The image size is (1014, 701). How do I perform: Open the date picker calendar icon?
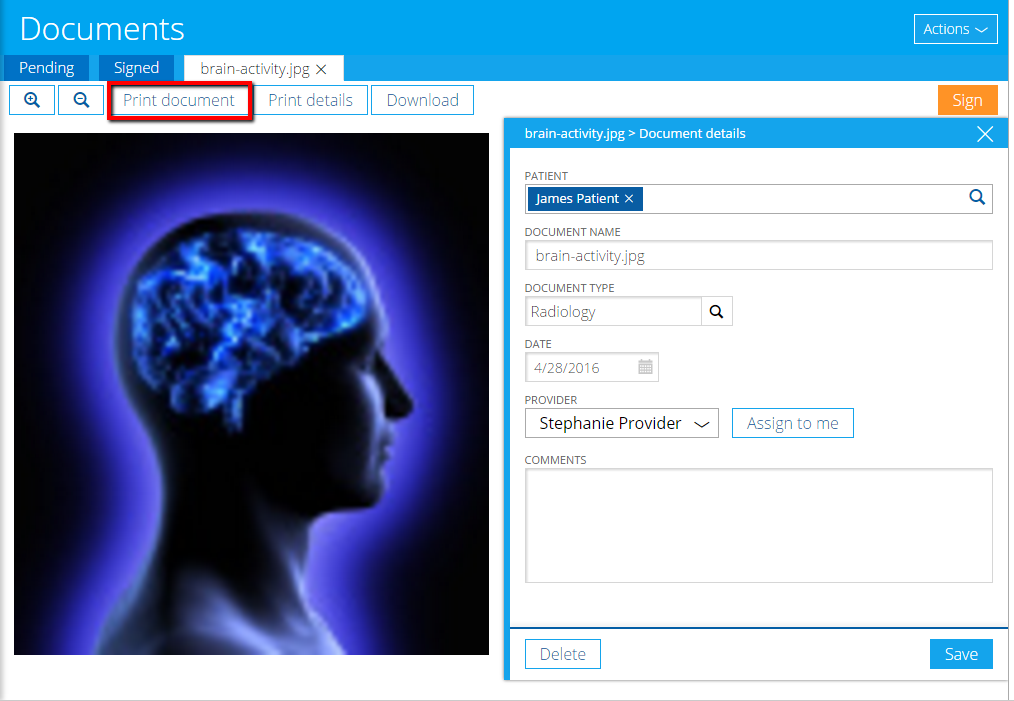coord(645,367)
